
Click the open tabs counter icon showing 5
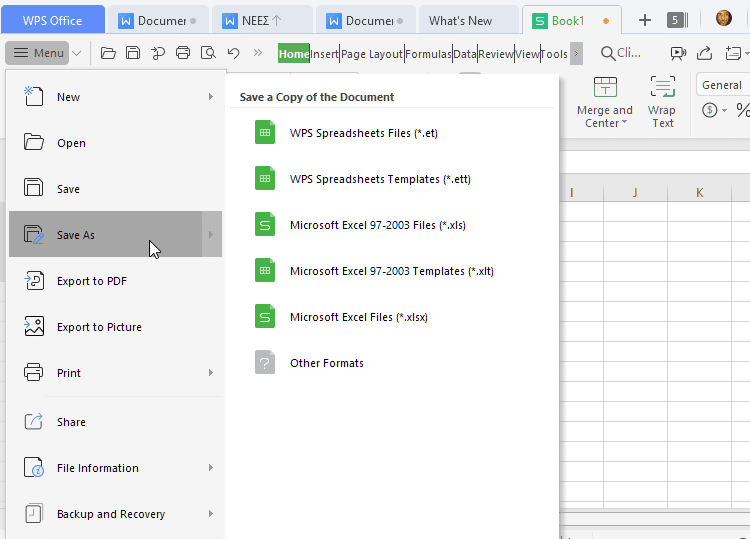point(677,20)
